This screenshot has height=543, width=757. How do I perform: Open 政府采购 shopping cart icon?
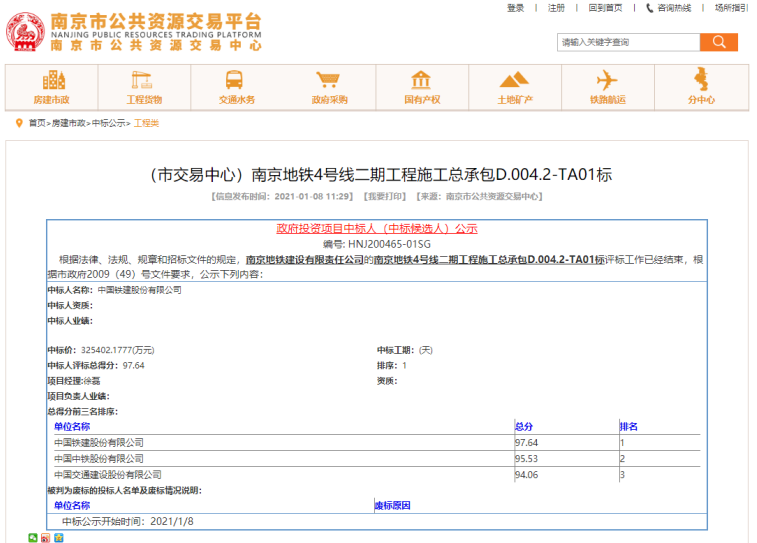(329, 82)
